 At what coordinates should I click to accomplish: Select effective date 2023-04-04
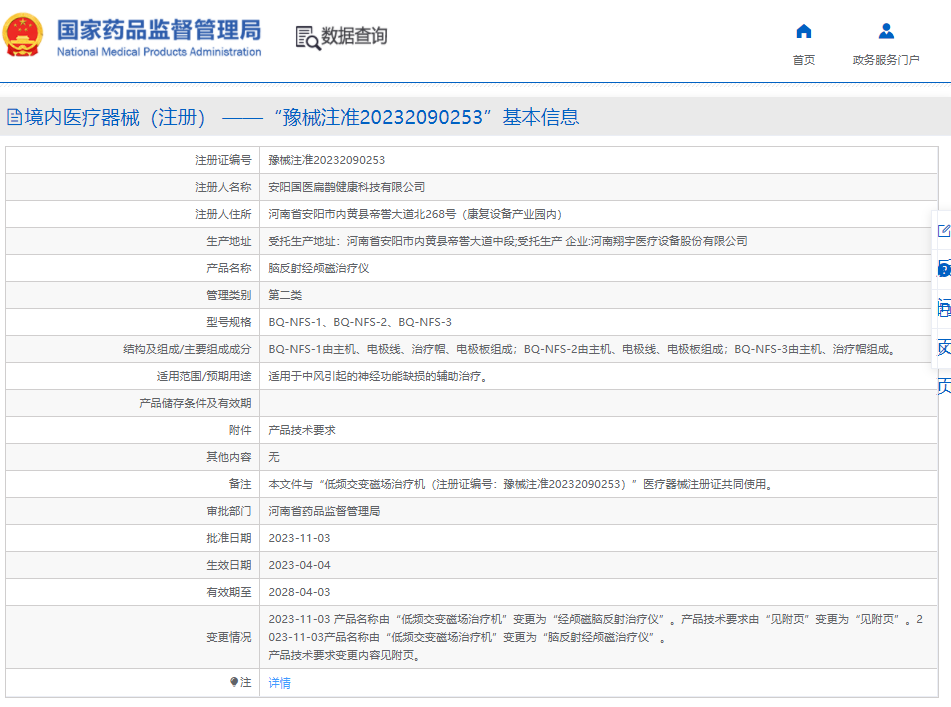[300, 565]
